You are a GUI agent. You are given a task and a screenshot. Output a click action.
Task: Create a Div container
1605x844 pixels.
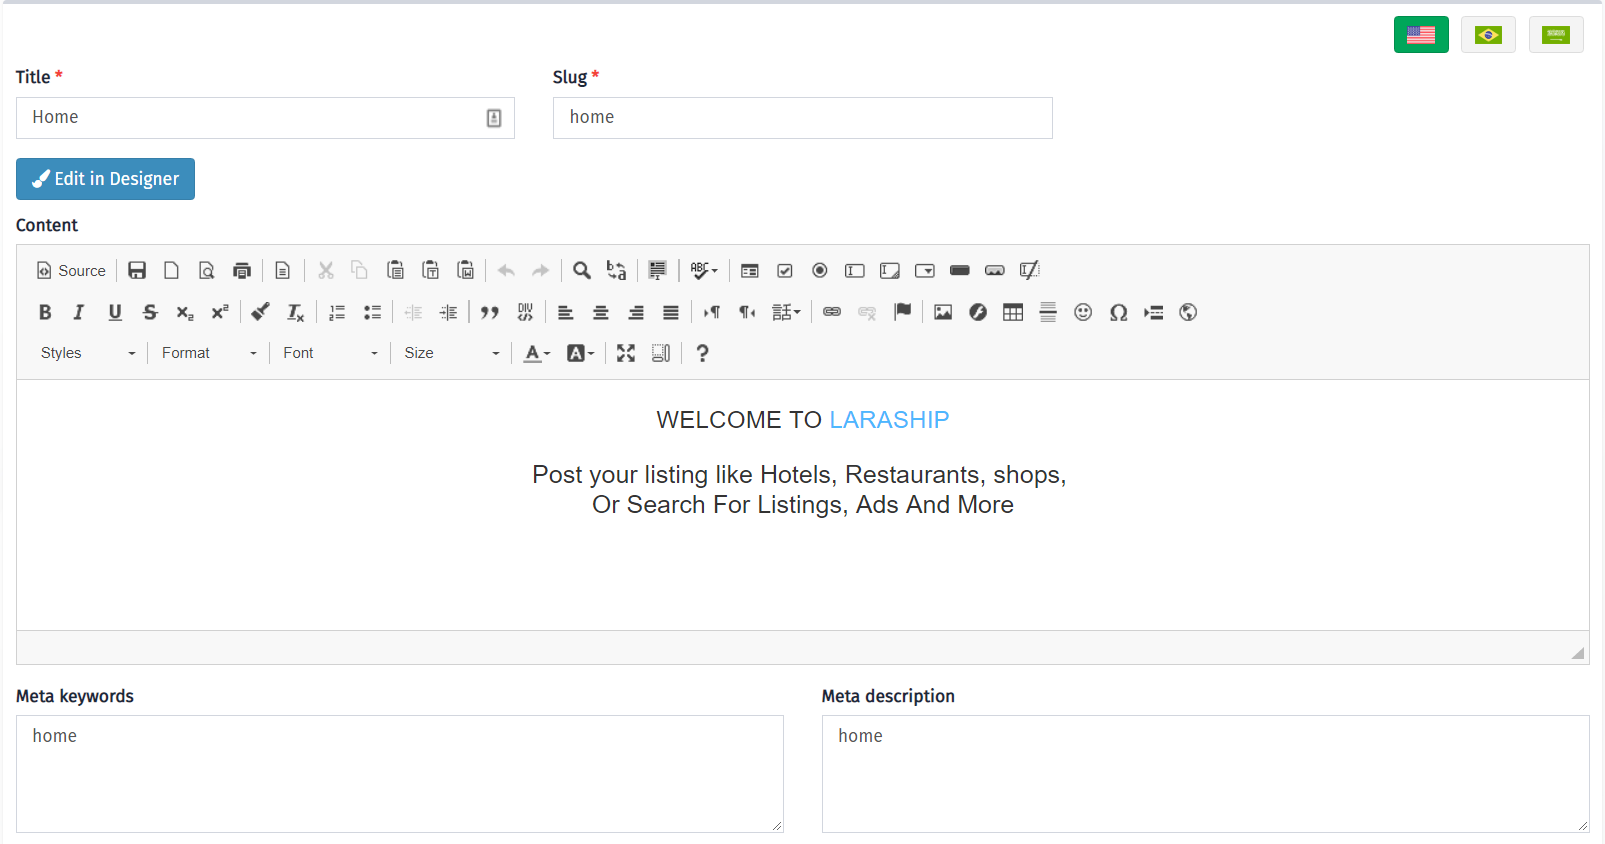(525, 313)
